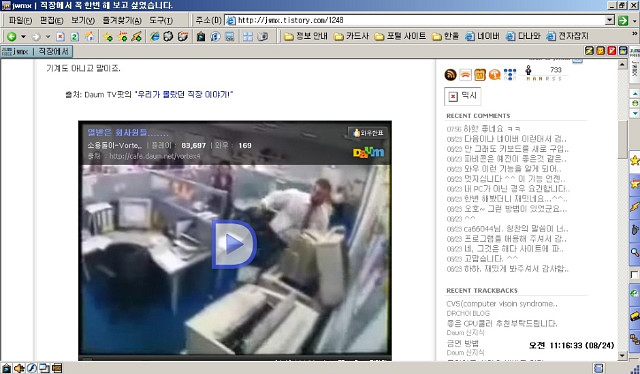Expand the Forward button history dropdown
Screen dimensions: 640x374
coord(48,36)
